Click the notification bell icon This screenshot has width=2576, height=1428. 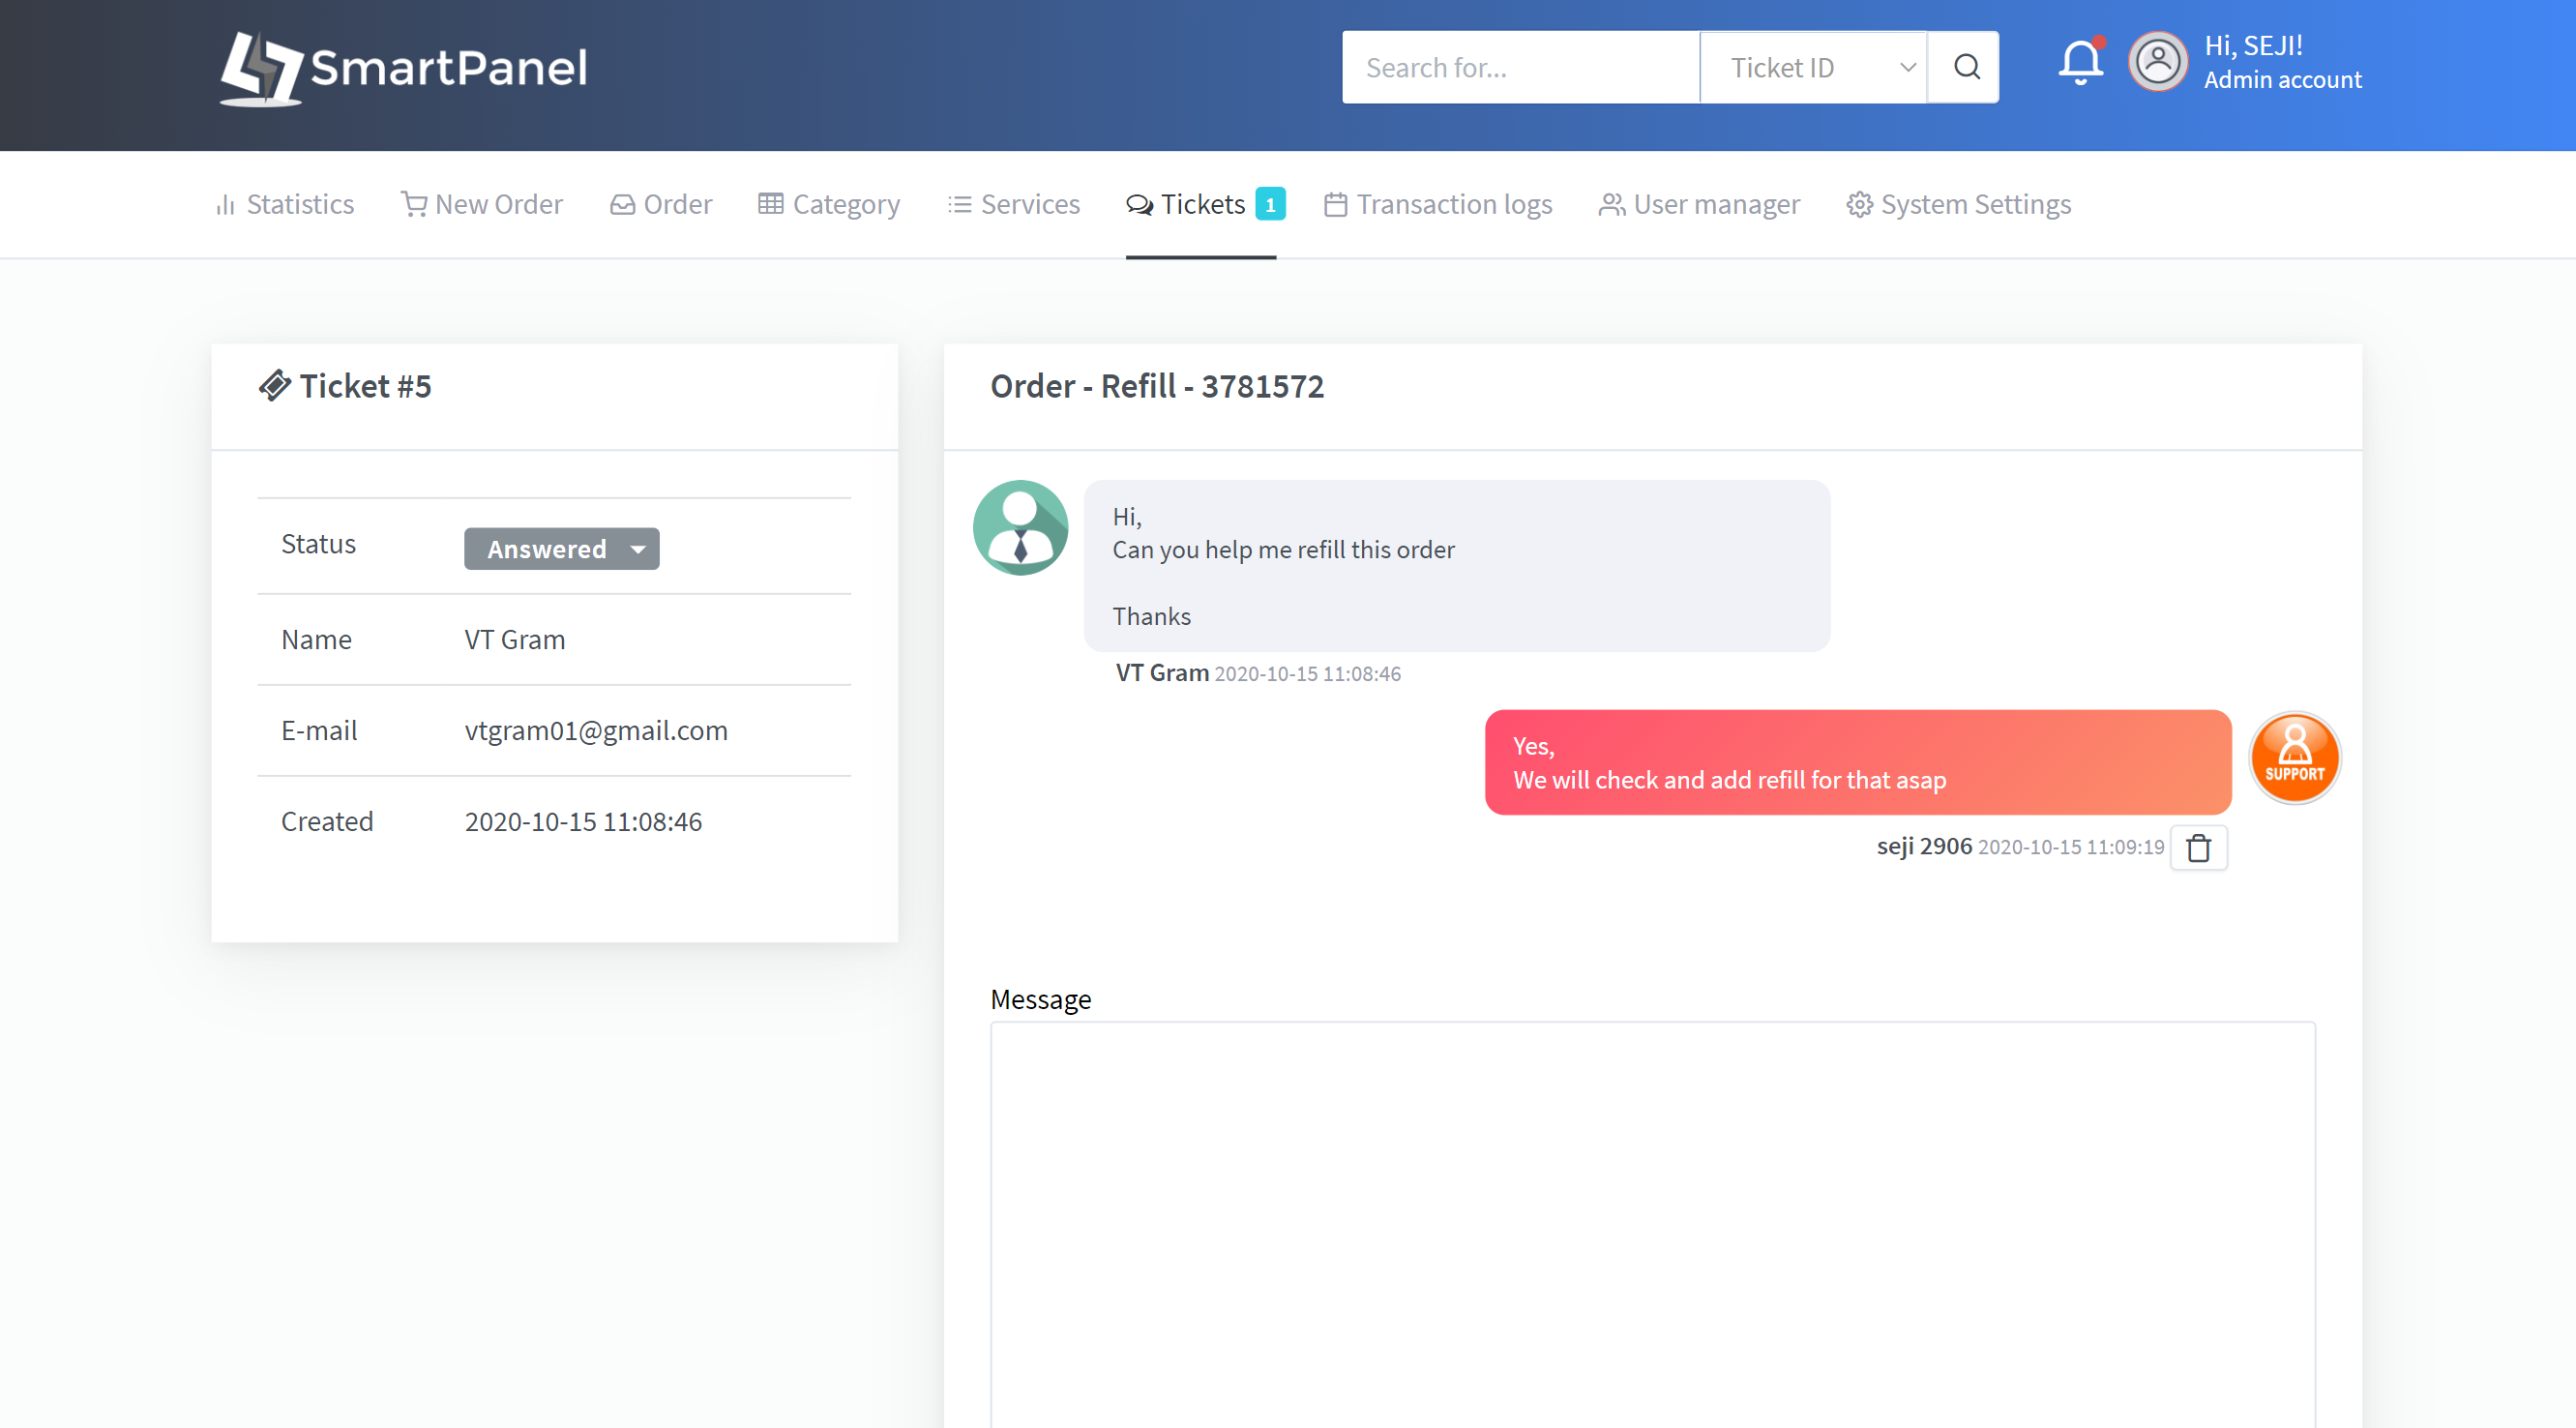pos(2079,64)
